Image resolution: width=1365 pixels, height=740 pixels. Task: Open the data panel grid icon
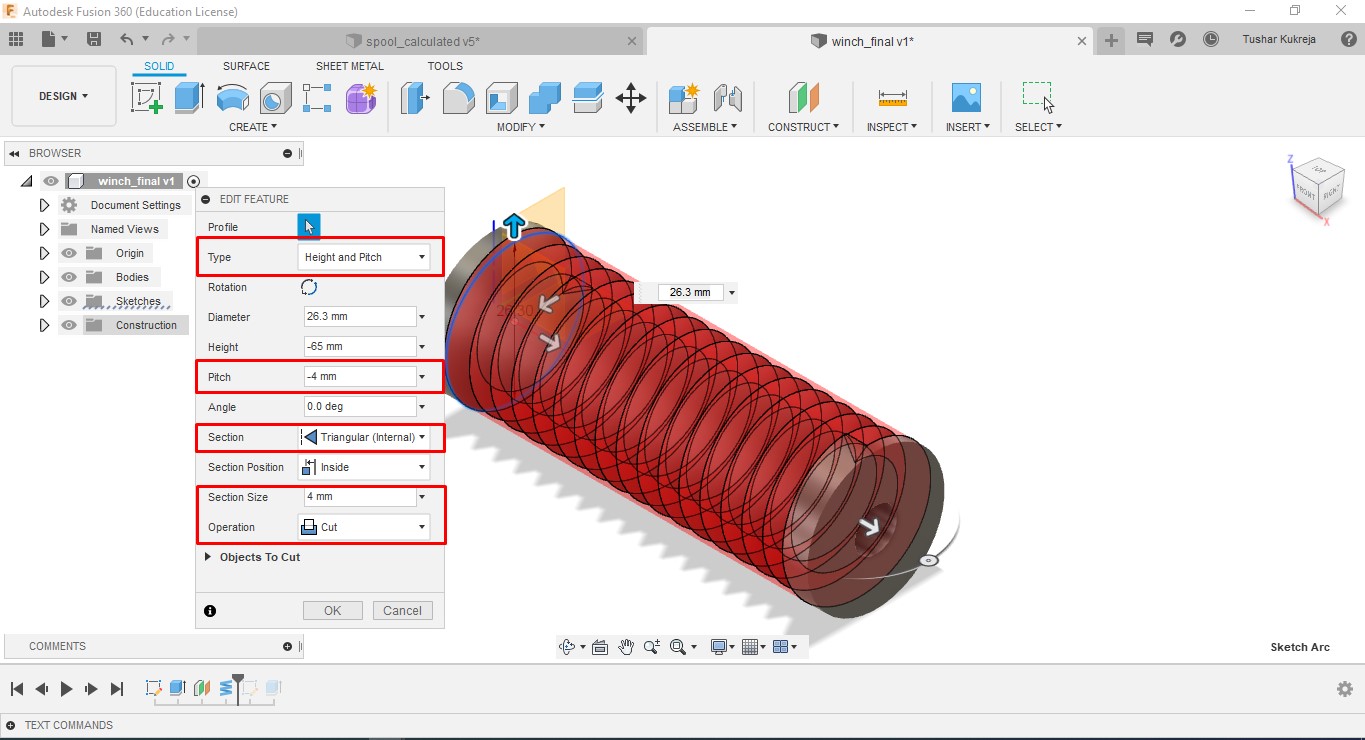coord(15,39)
